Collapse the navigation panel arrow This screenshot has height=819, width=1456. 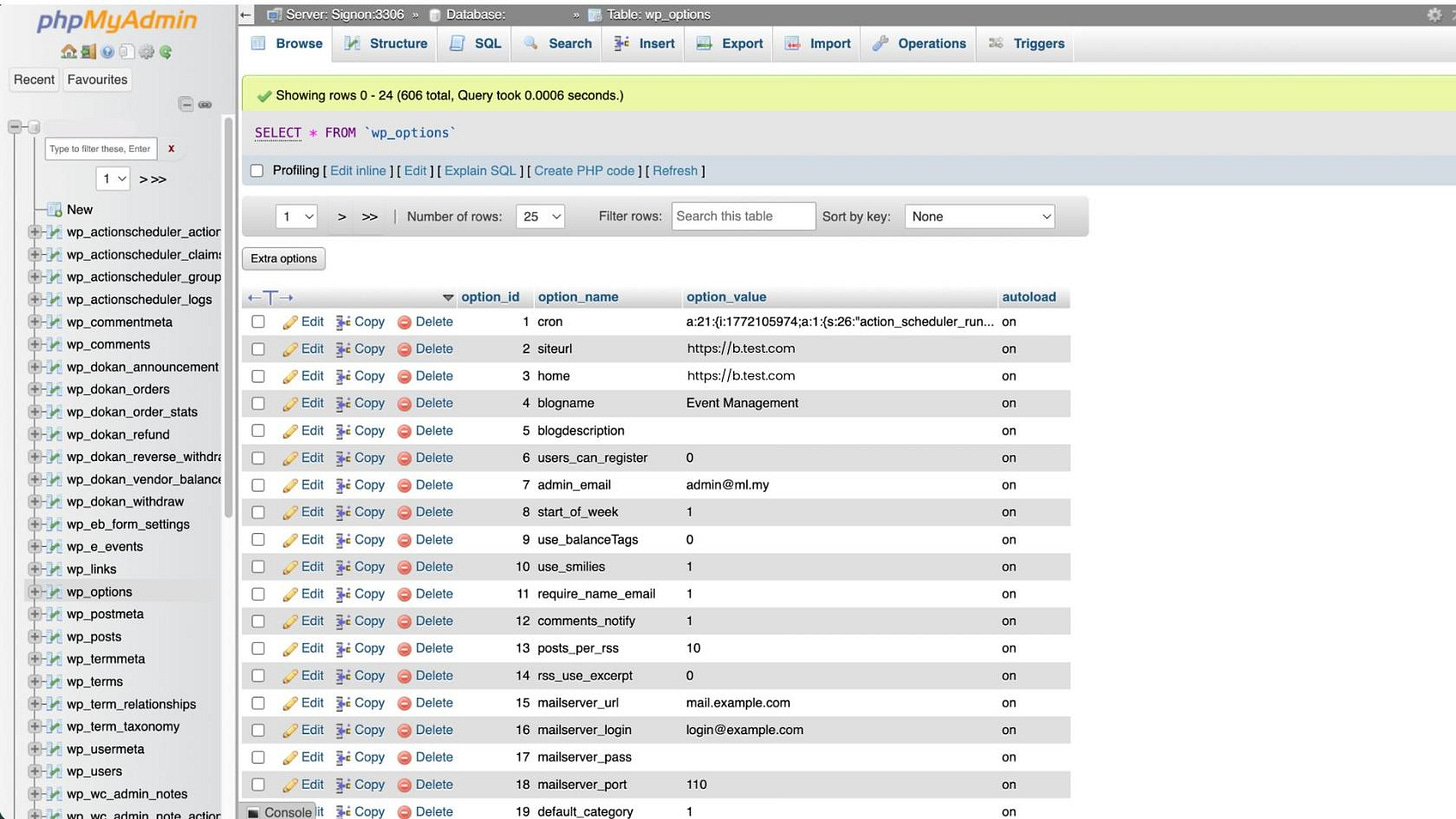coord(246,14)
